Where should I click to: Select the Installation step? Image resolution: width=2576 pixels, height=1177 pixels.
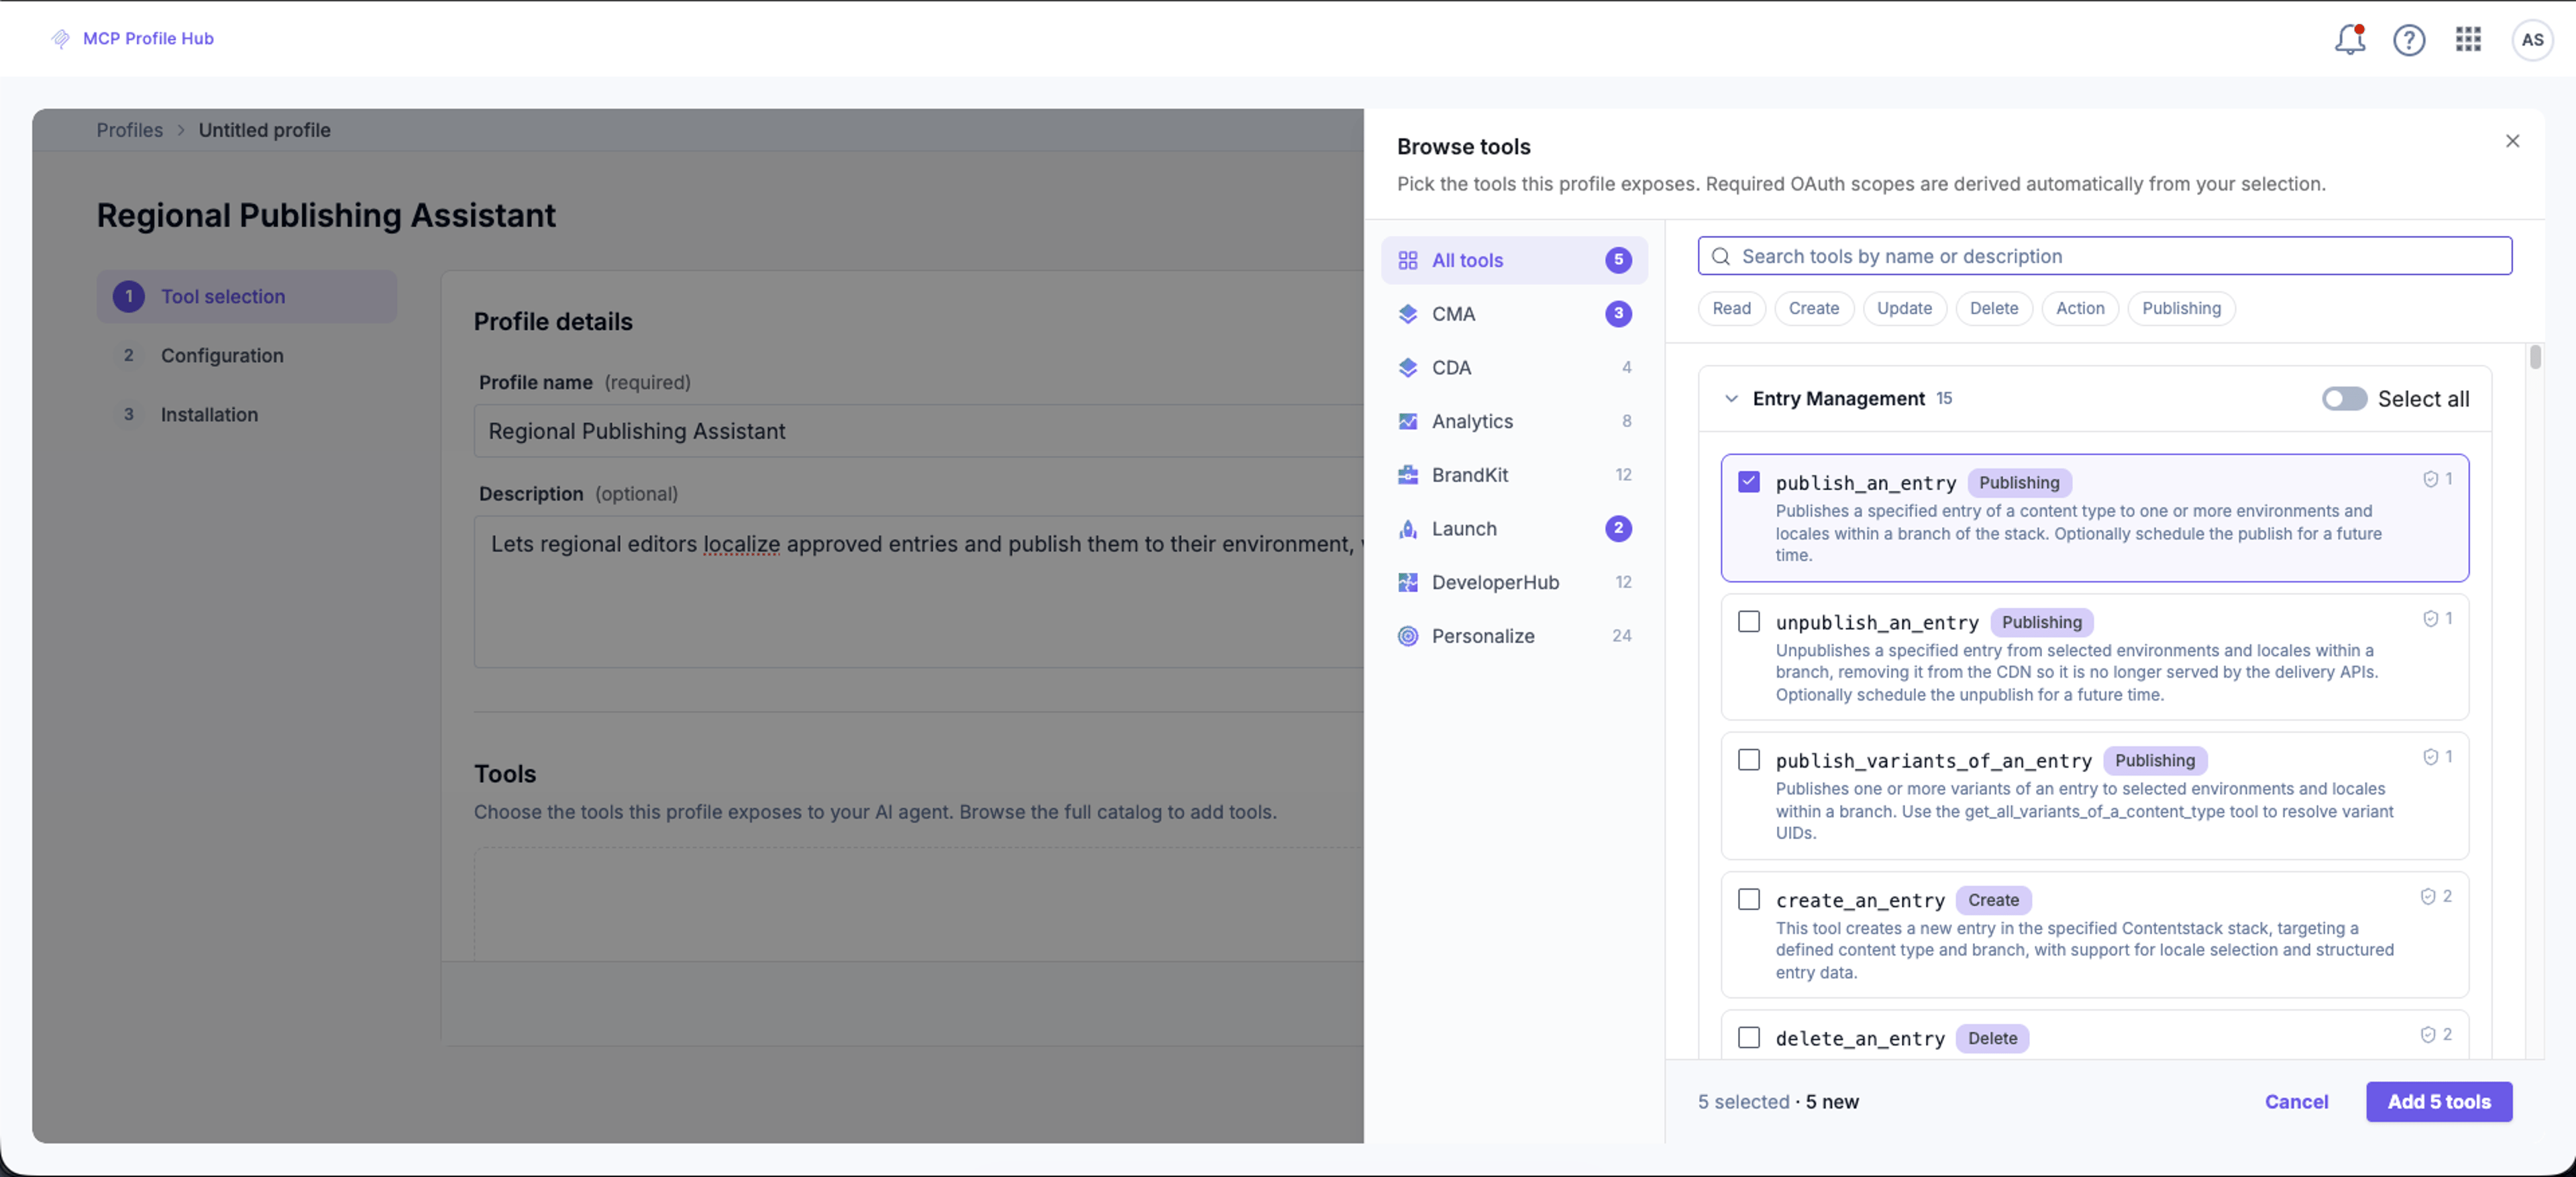point(246,414)
